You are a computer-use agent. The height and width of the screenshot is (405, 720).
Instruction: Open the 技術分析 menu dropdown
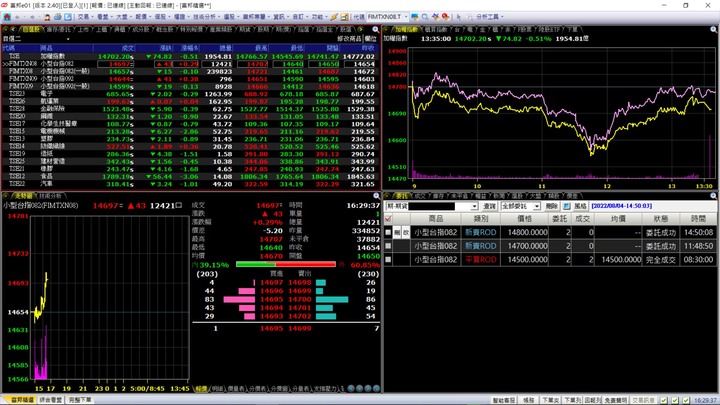point(206,17)
